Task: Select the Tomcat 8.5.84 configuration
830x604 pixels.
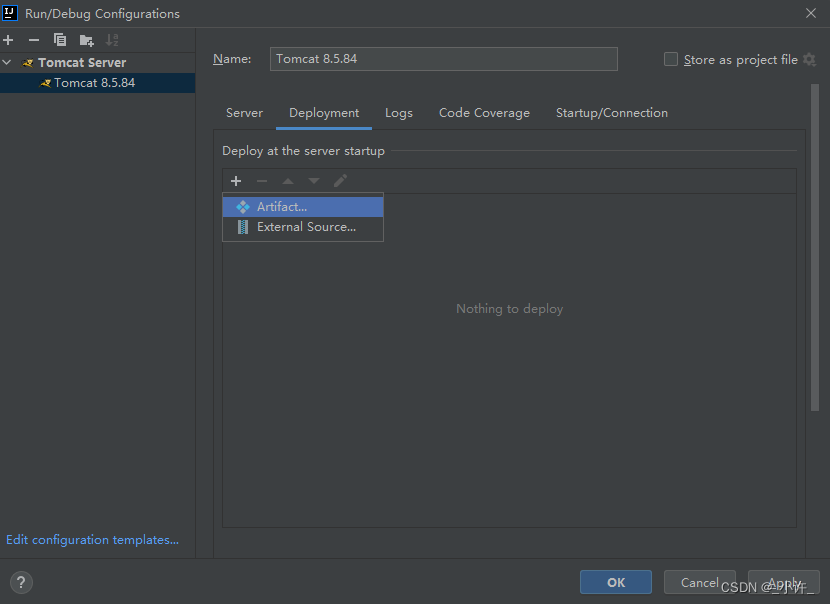Action: (x=97, y=83)
